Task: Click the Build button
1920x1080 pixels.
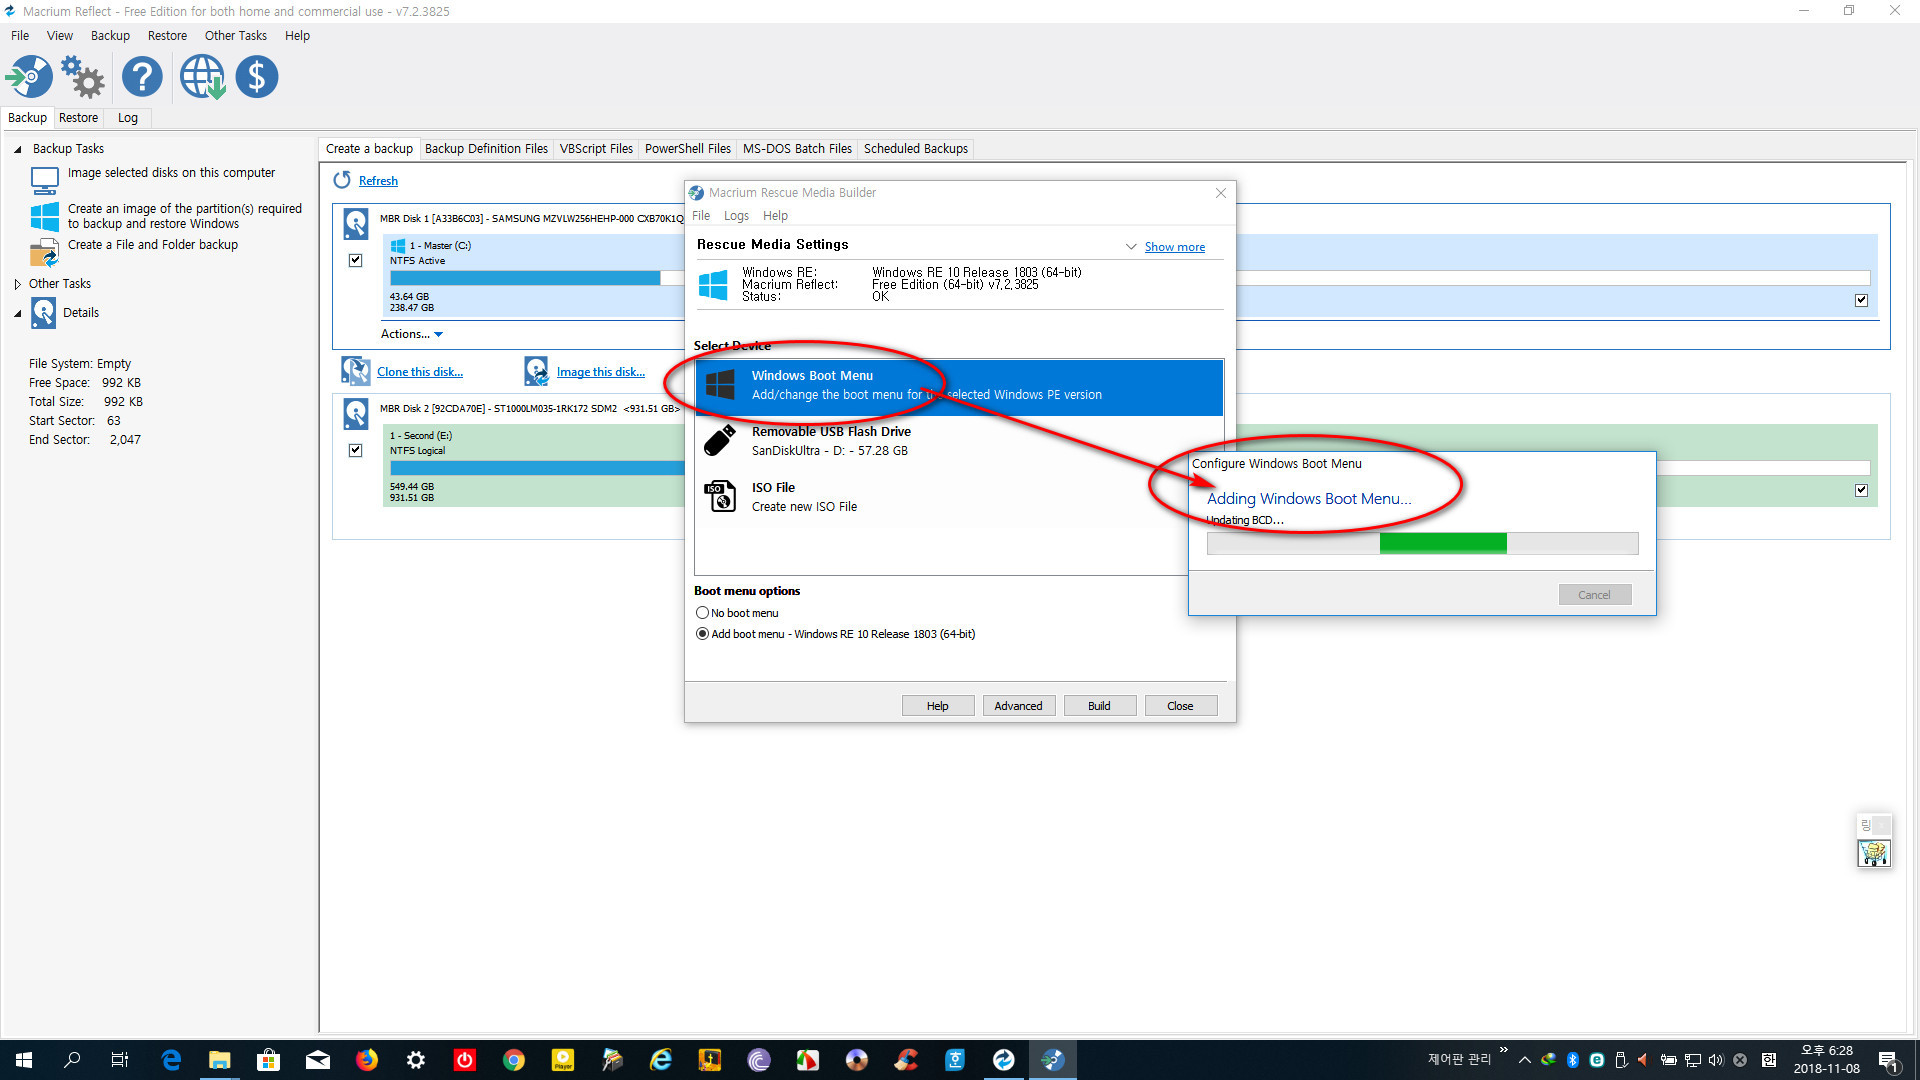Action: tap(1099, 706)
